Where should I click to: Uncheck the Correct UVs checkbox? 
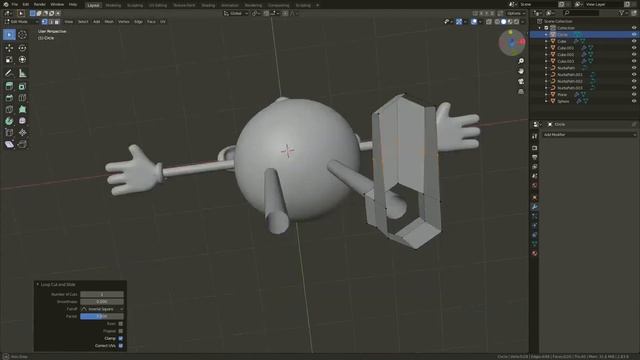pos(120,346)
